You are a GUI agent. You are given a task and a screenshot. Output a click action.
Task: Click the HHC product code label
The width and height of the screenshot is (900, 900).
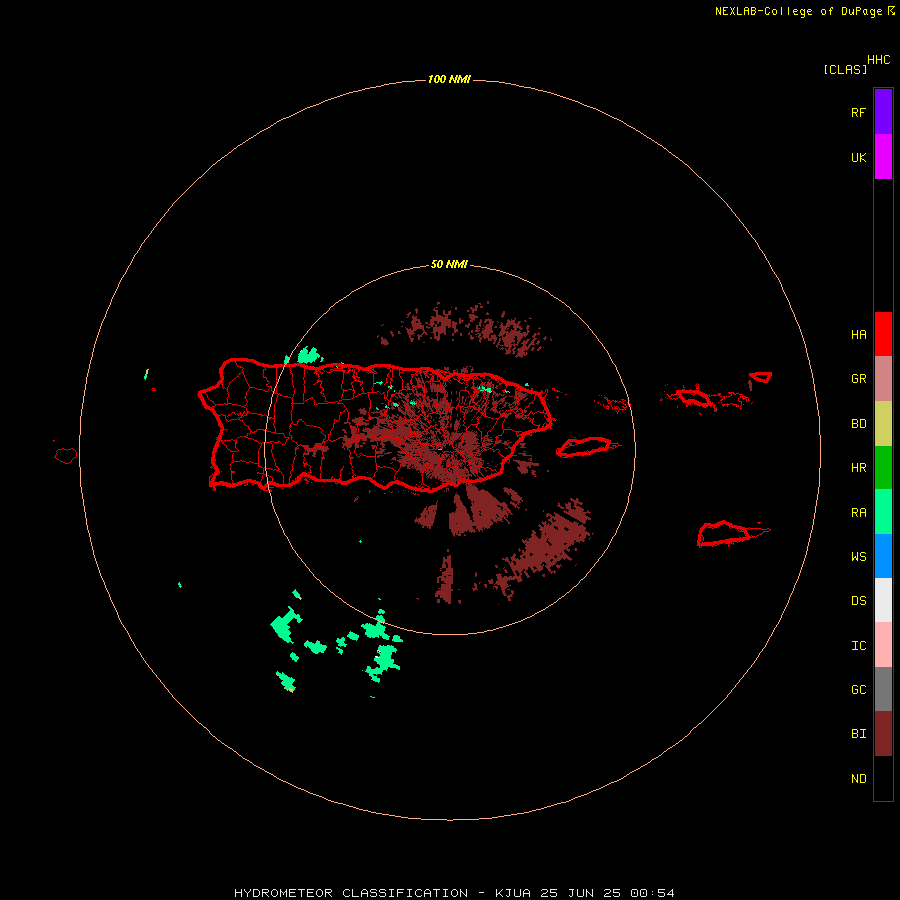click(x=879, y=60)
